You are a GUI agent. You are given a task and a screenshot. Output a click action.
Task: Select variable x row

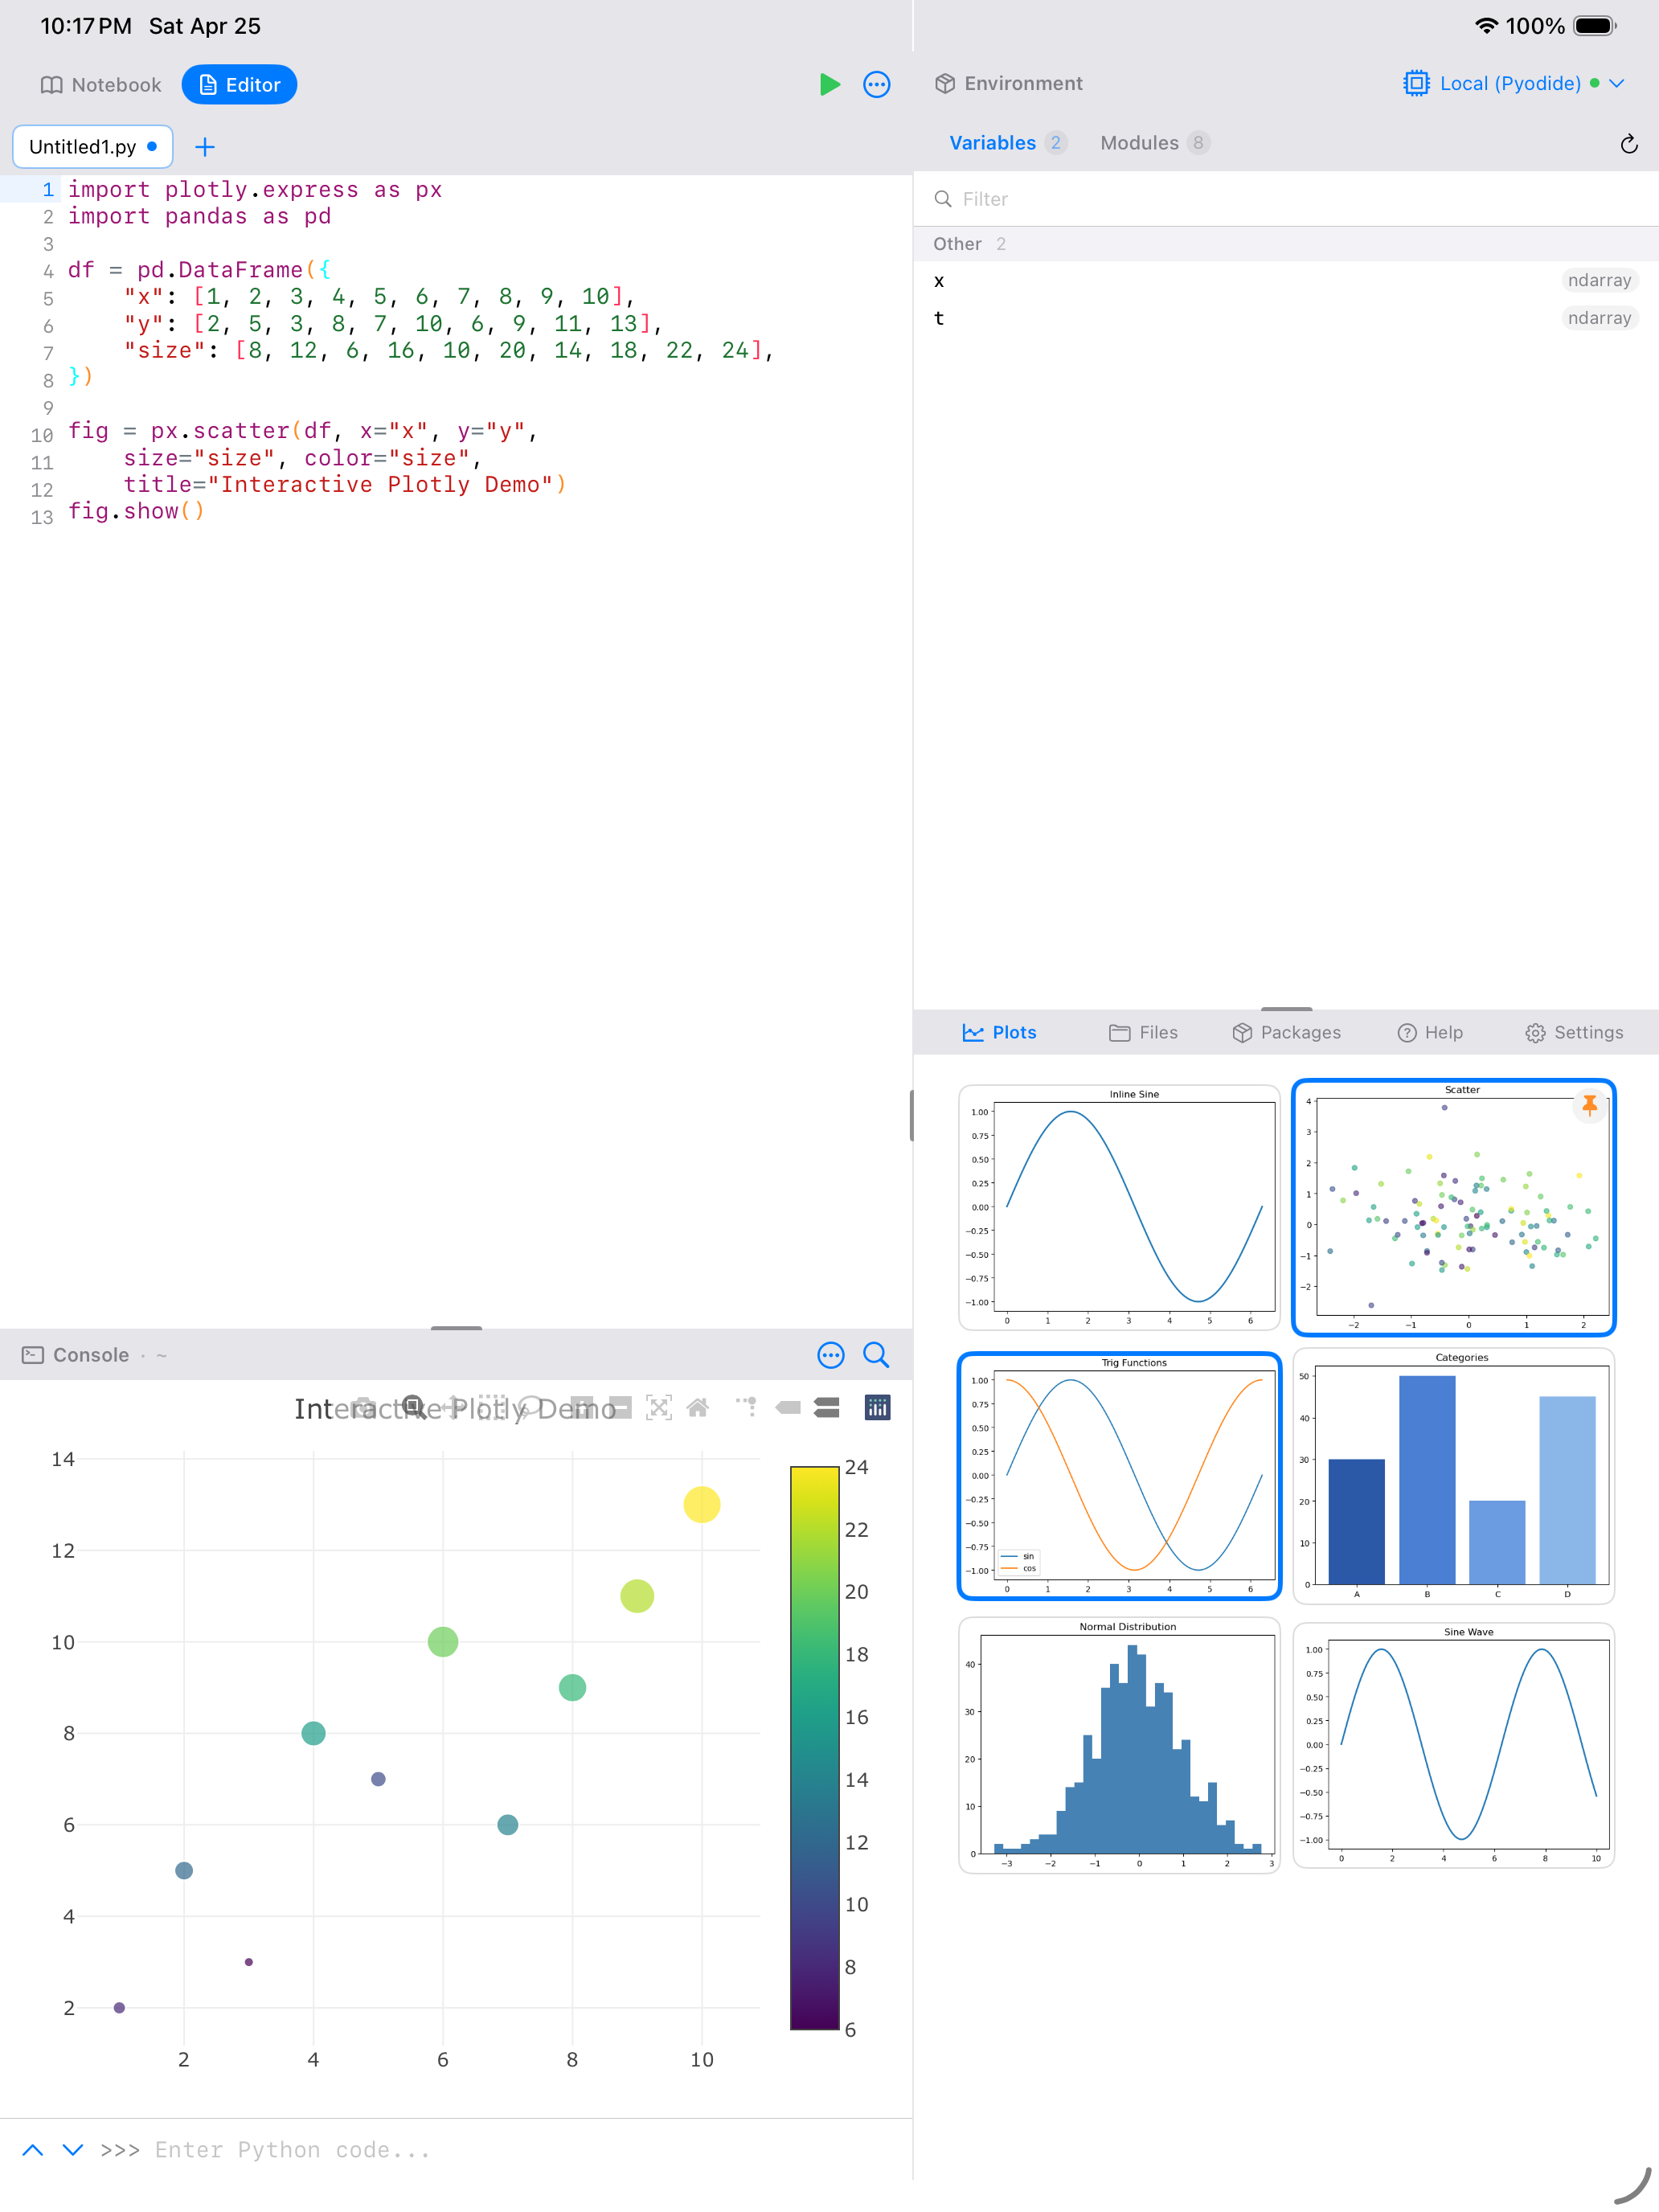(x=1286, y=281)
